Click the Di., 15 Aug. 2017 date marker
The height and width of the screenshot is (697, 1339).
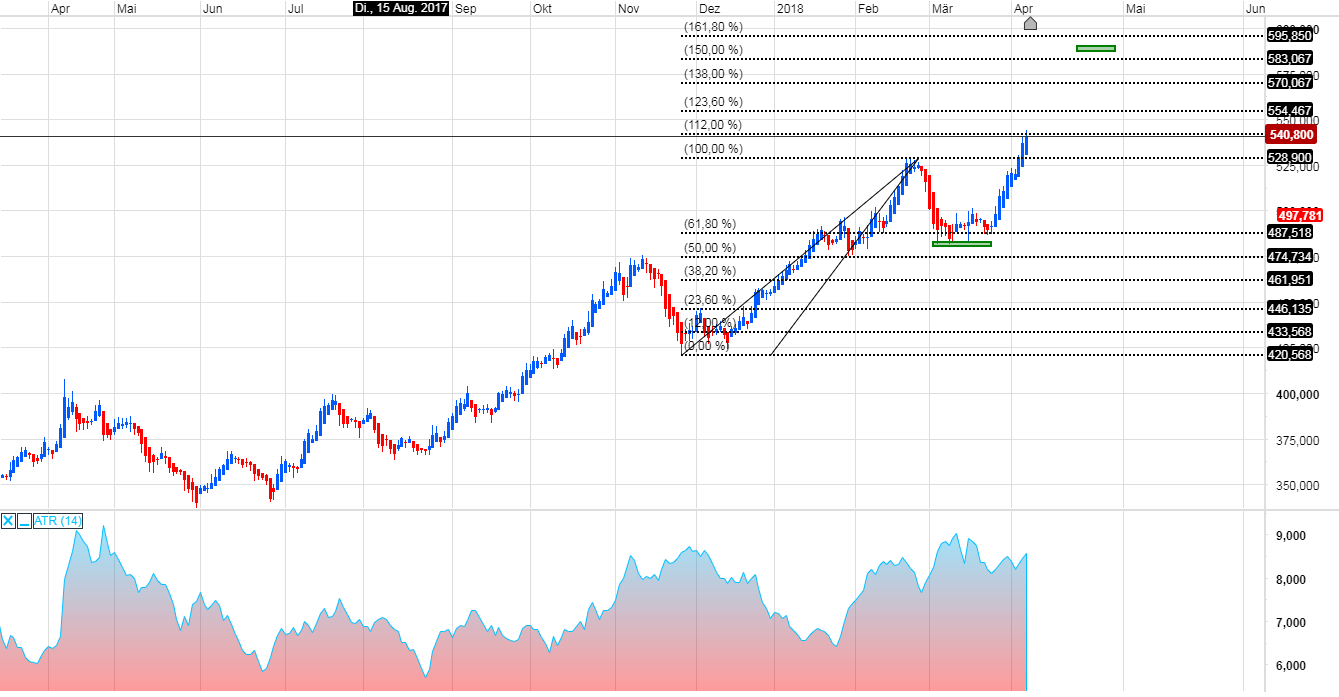pos(398,8)
